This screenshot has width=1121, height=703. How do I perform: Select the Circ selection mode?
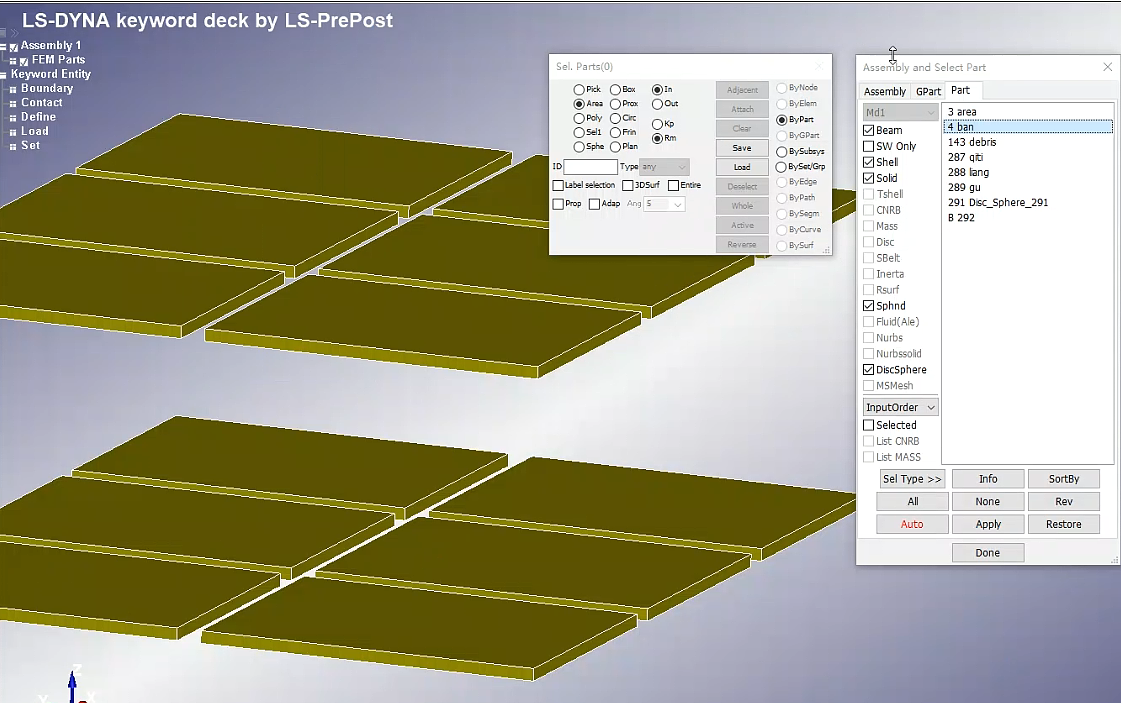click(615, 118)
